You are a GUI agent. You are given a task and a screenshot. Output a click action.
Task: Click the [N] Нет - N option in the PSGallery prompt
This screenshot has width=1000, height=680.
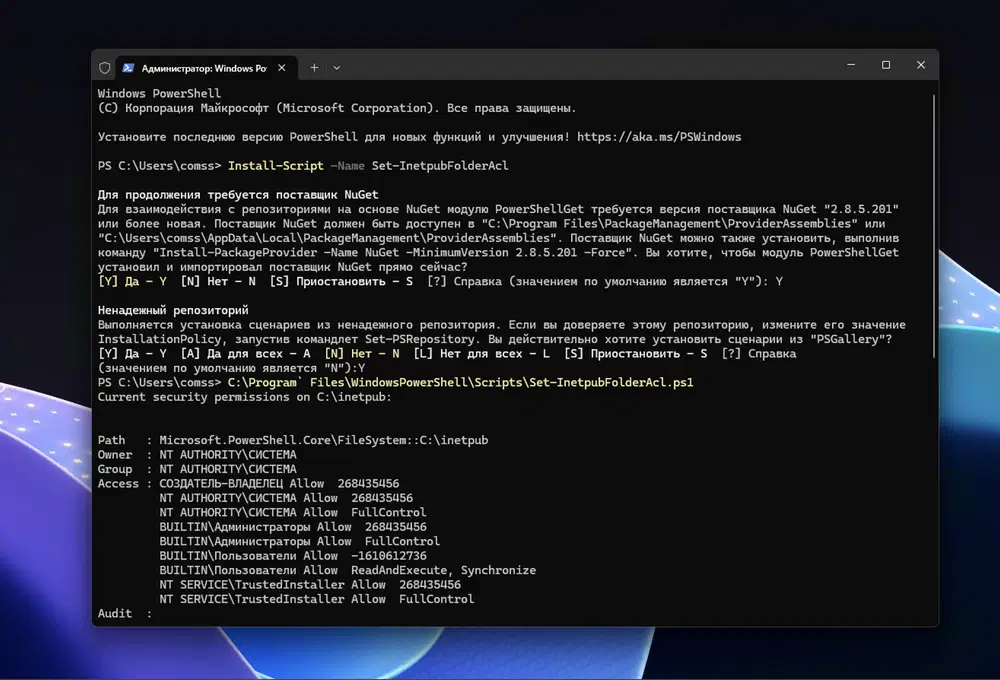point(362,353)
